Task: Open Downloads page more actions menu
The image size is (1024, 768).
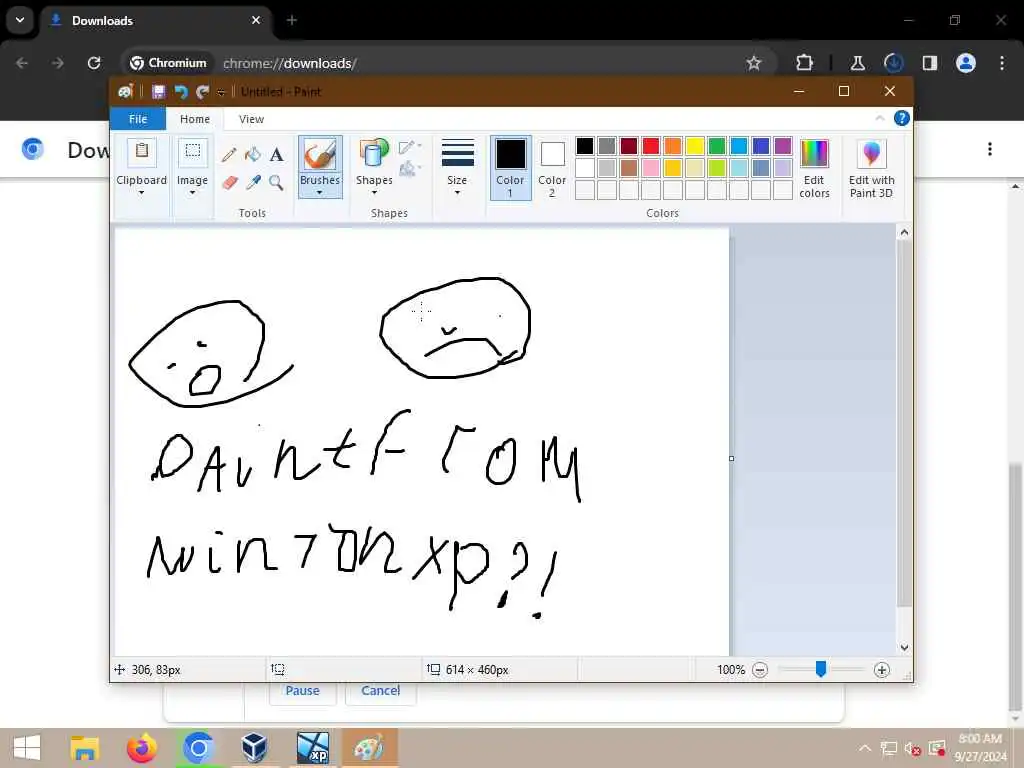Action: click(x=989, y=150)
